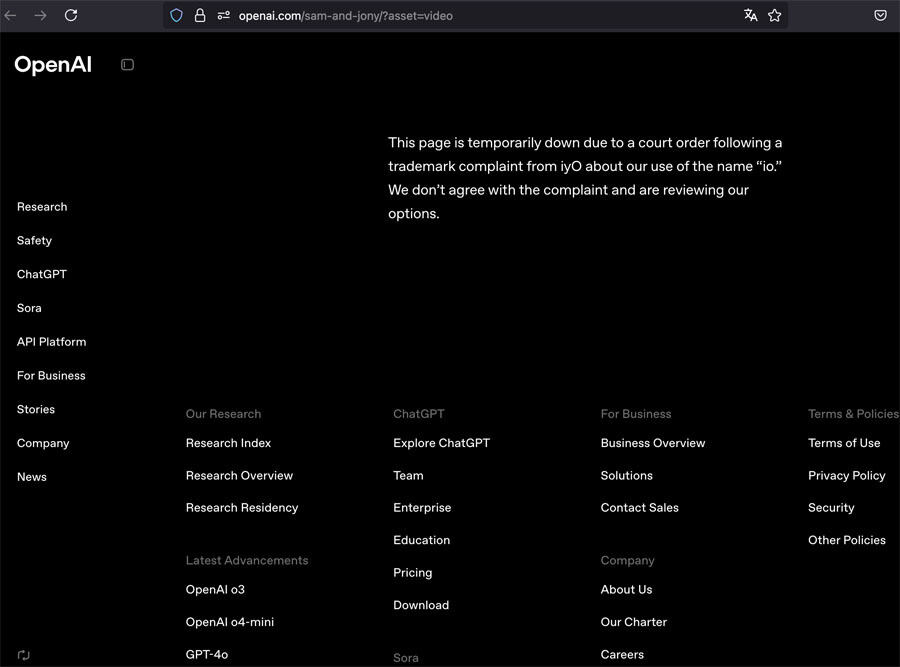Open the Team link under ChatGPT
The image size is (900, 667).
[x=408, y=476]
